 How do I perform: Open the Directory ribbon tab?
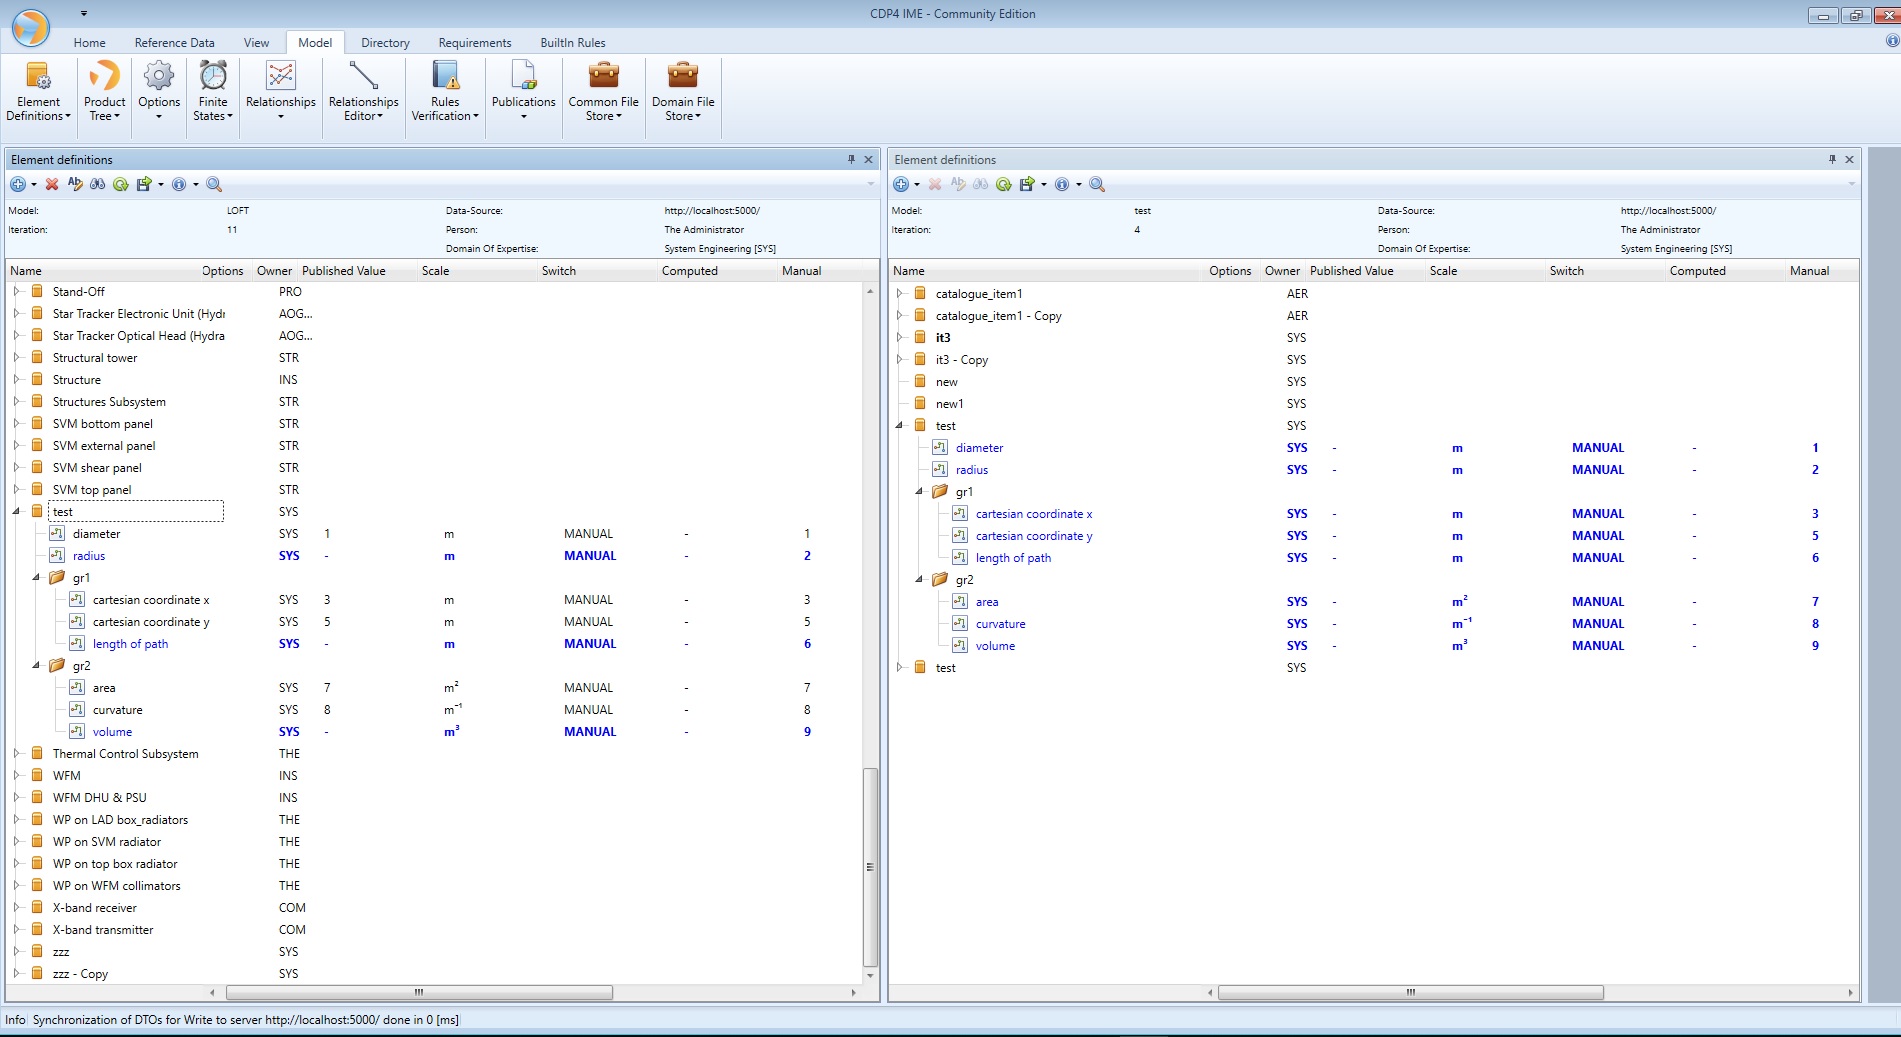[x=384, y=43]
